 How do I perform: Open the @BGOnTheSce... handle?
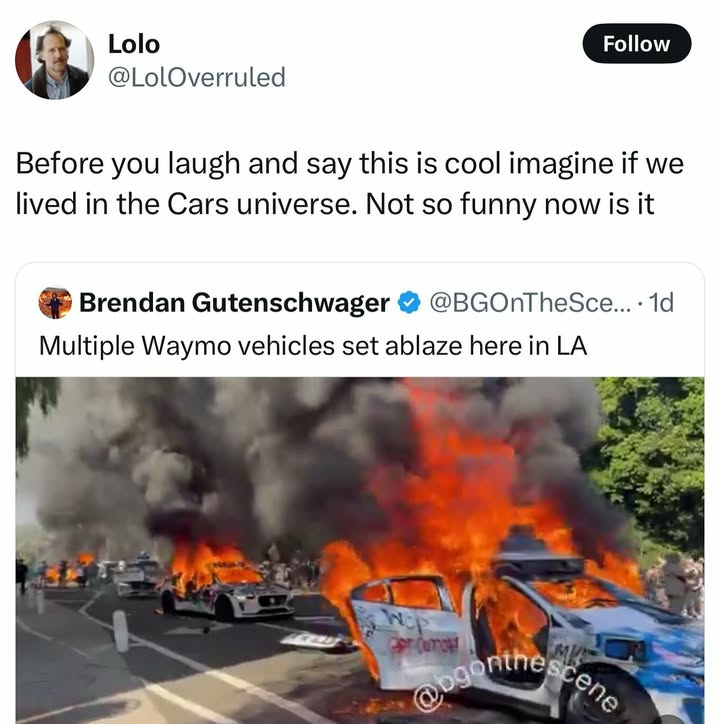click(530, 303)
